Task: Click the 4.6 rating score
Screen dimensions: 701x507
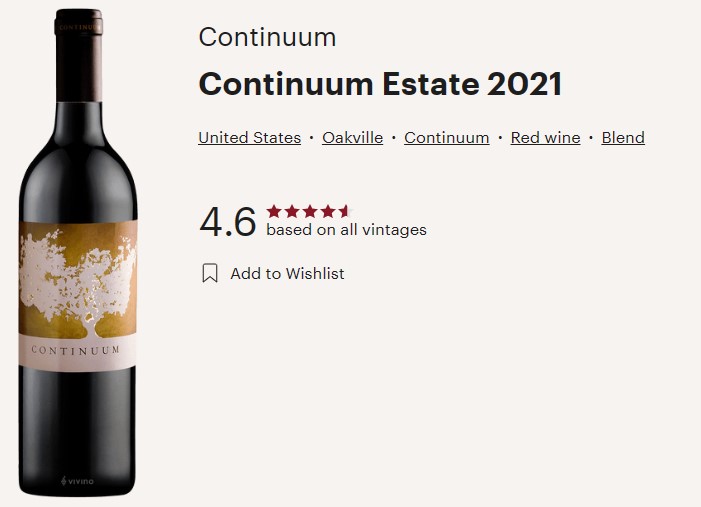Action: coord(228,222)
